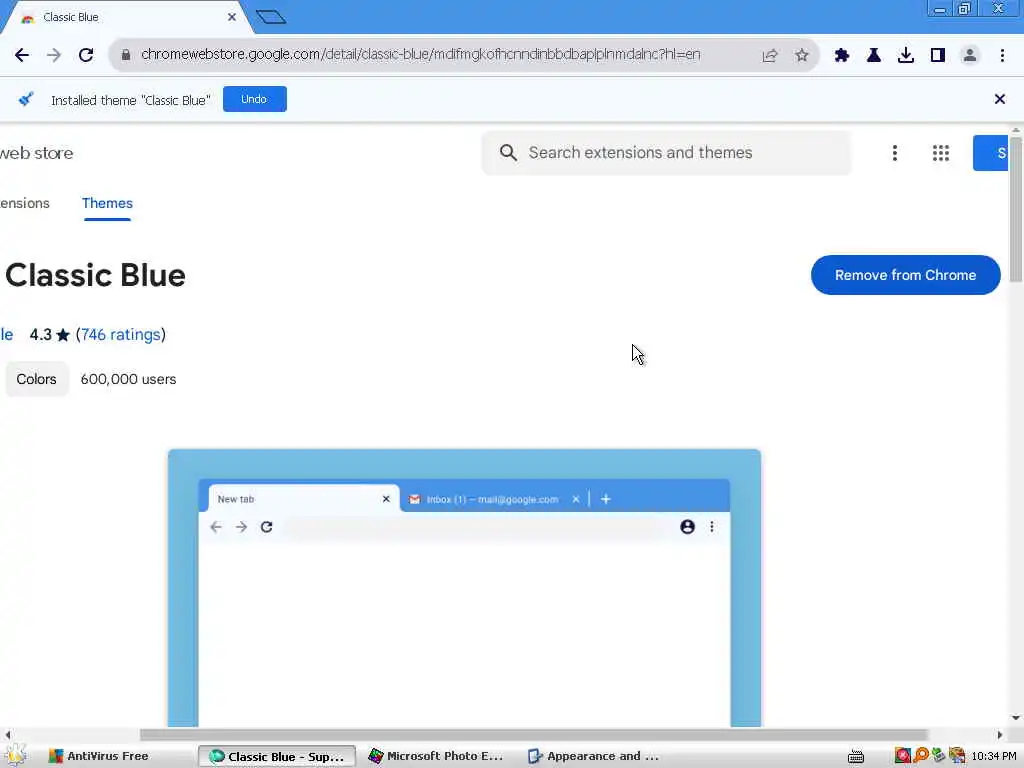Click the share page icon in address bar

[x=770, y=56]
